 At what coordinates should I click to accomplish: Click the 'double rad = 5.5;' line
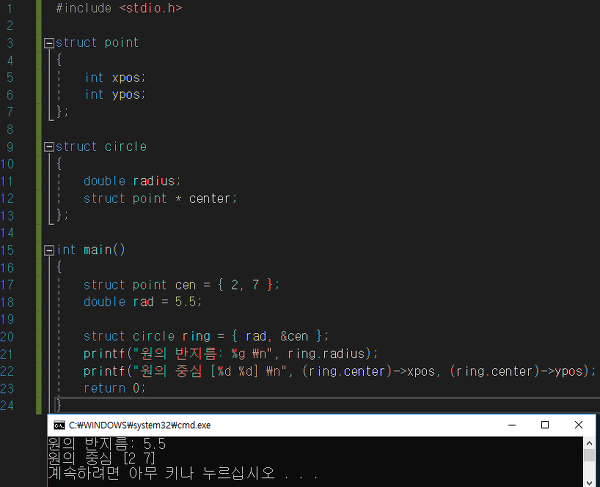point(142,302)
